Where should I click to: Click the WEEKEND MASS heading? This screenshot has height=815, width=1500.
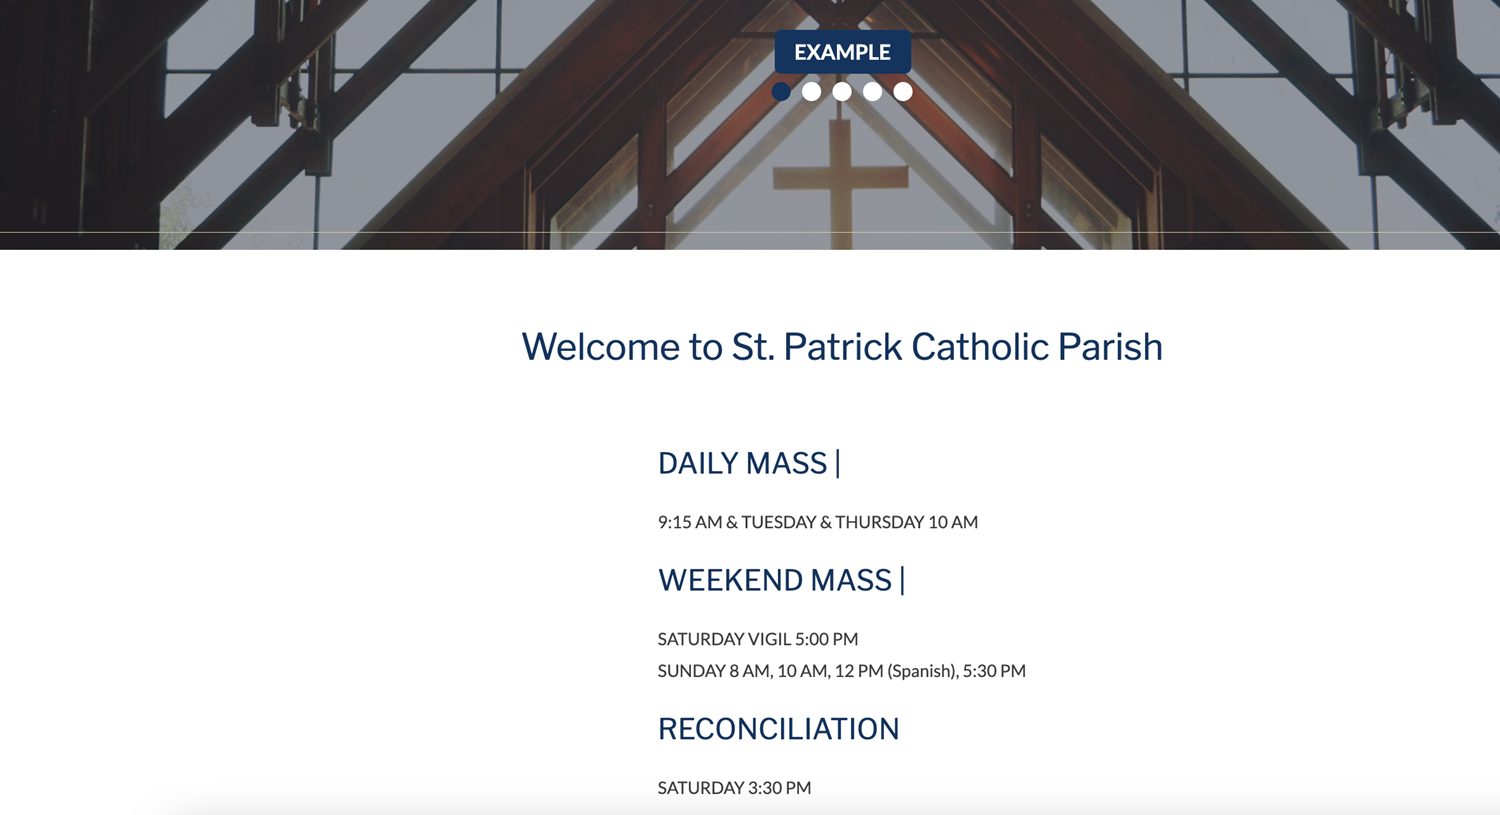pos(774,580)
